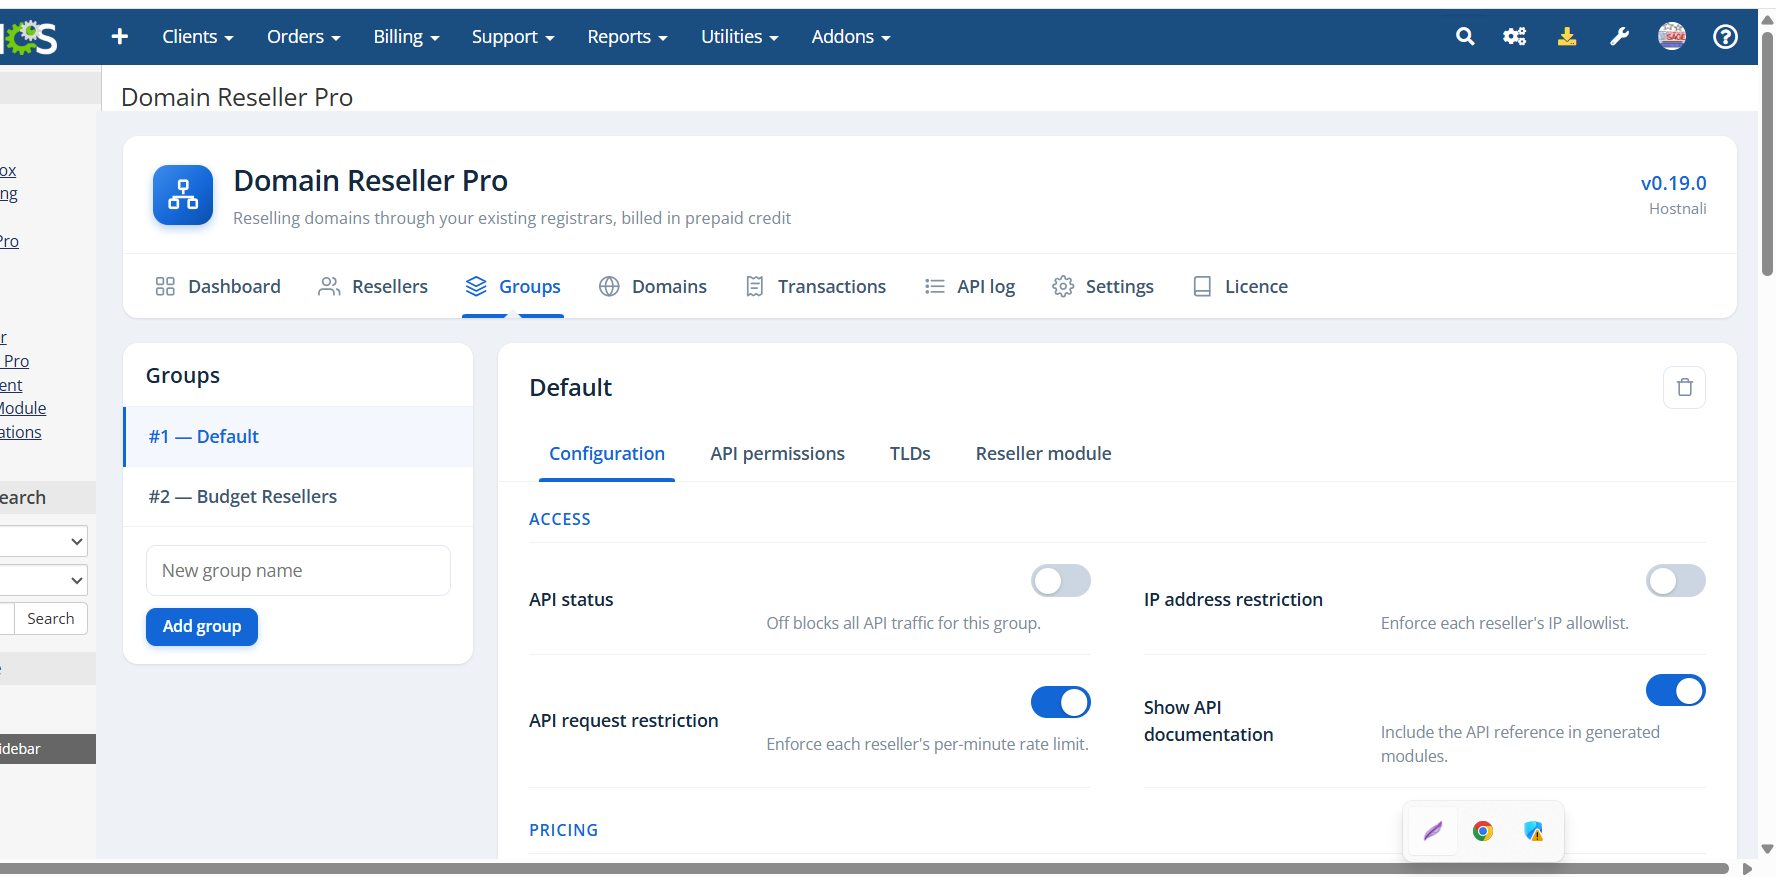Click the Chrome icon in the floating tray
This screenshot has width=1776, height=877.
pyautogui.click(x=1483, y=831)
